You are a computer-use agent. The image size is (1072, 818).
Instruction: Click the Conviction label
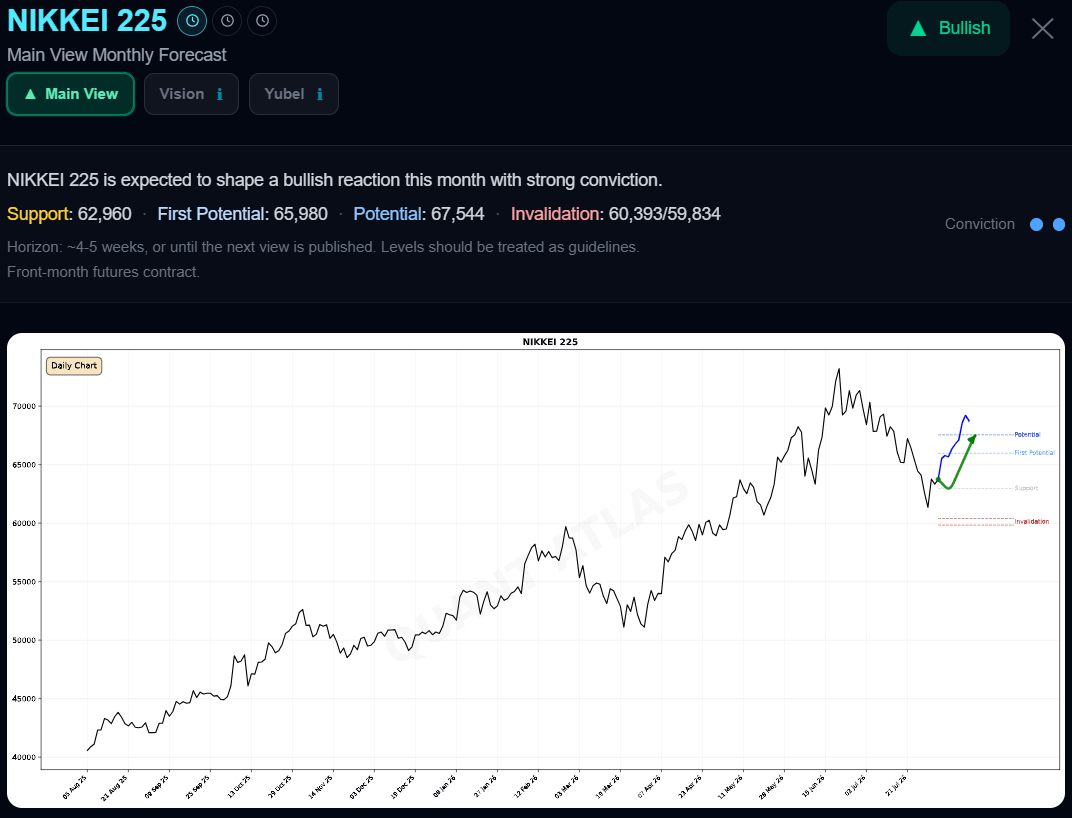pos(979,224)
